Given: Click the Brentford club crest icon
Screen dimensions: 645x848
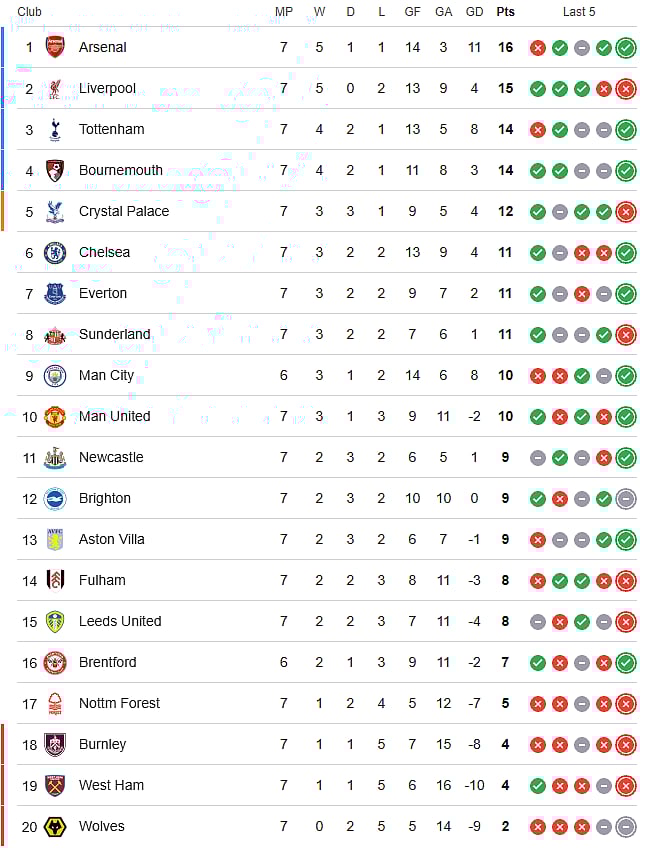Looking at the screenshot, I should click(x=55, y=662).
